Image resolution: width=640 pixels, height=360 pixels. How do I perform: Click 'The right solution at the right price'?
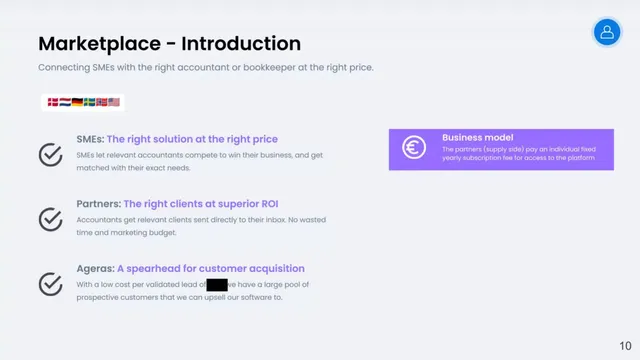pyautogui.click(x=192, y=139)
